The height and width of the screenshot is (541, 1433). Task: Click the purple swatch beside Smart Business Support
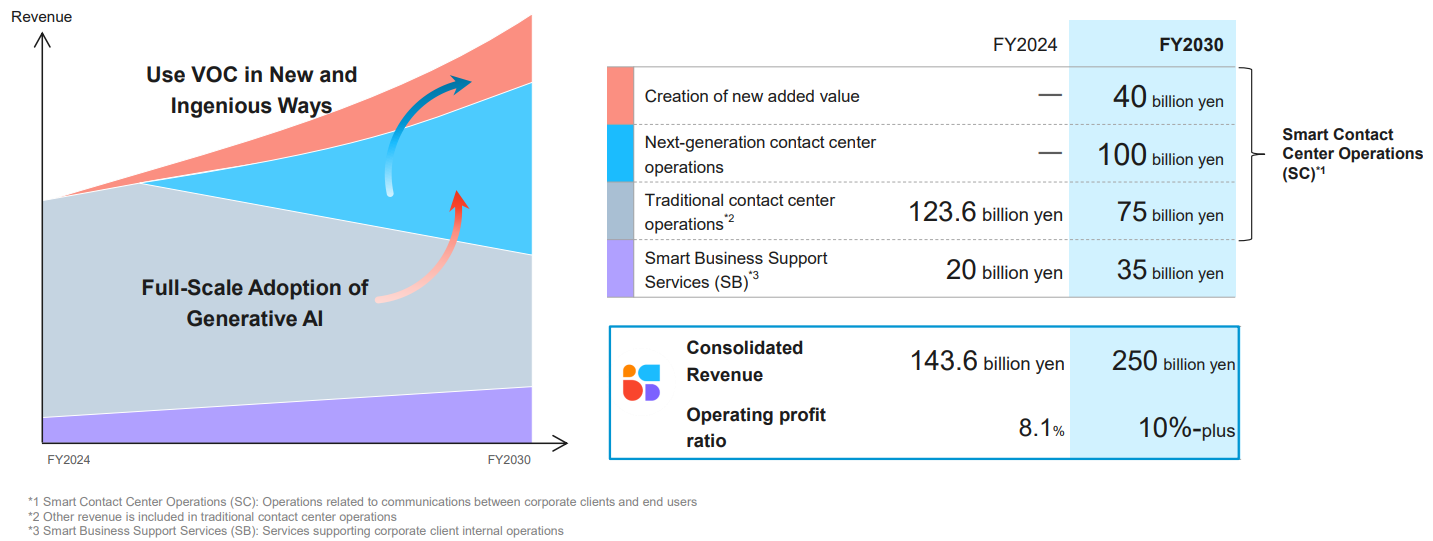coord(620,268)
